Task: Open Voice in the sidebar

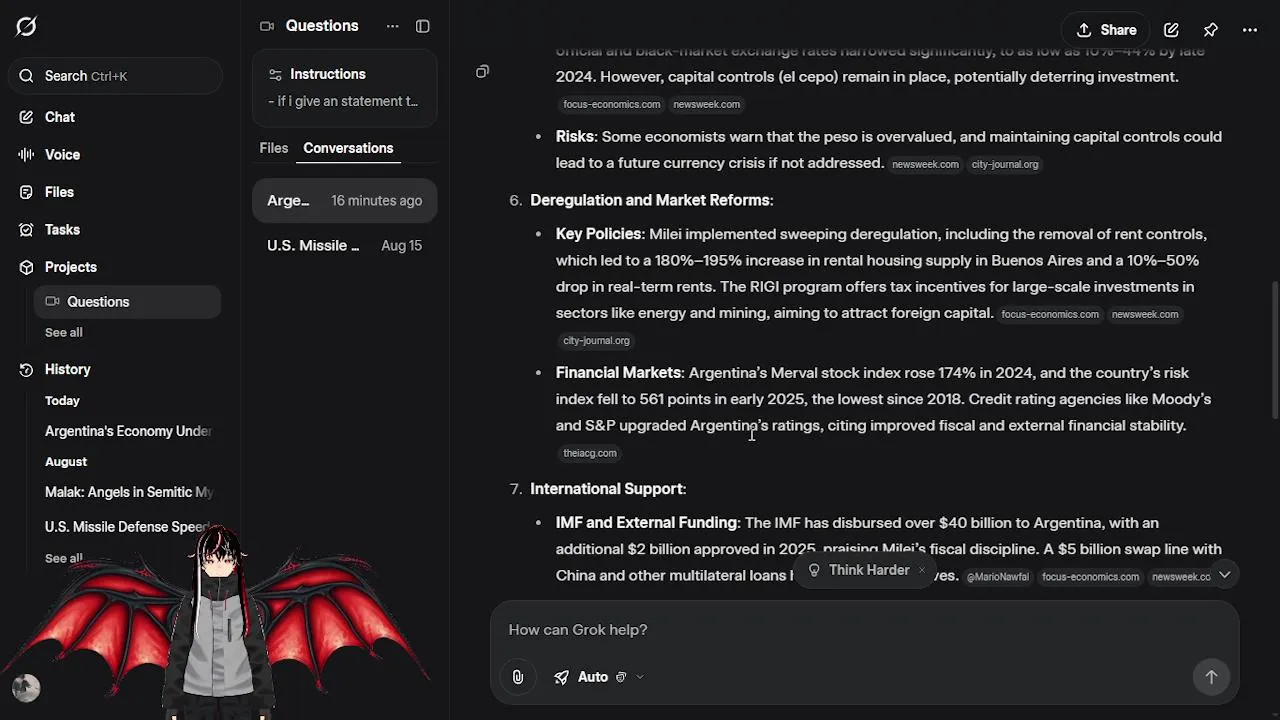Action: click(x=62, y=155)
